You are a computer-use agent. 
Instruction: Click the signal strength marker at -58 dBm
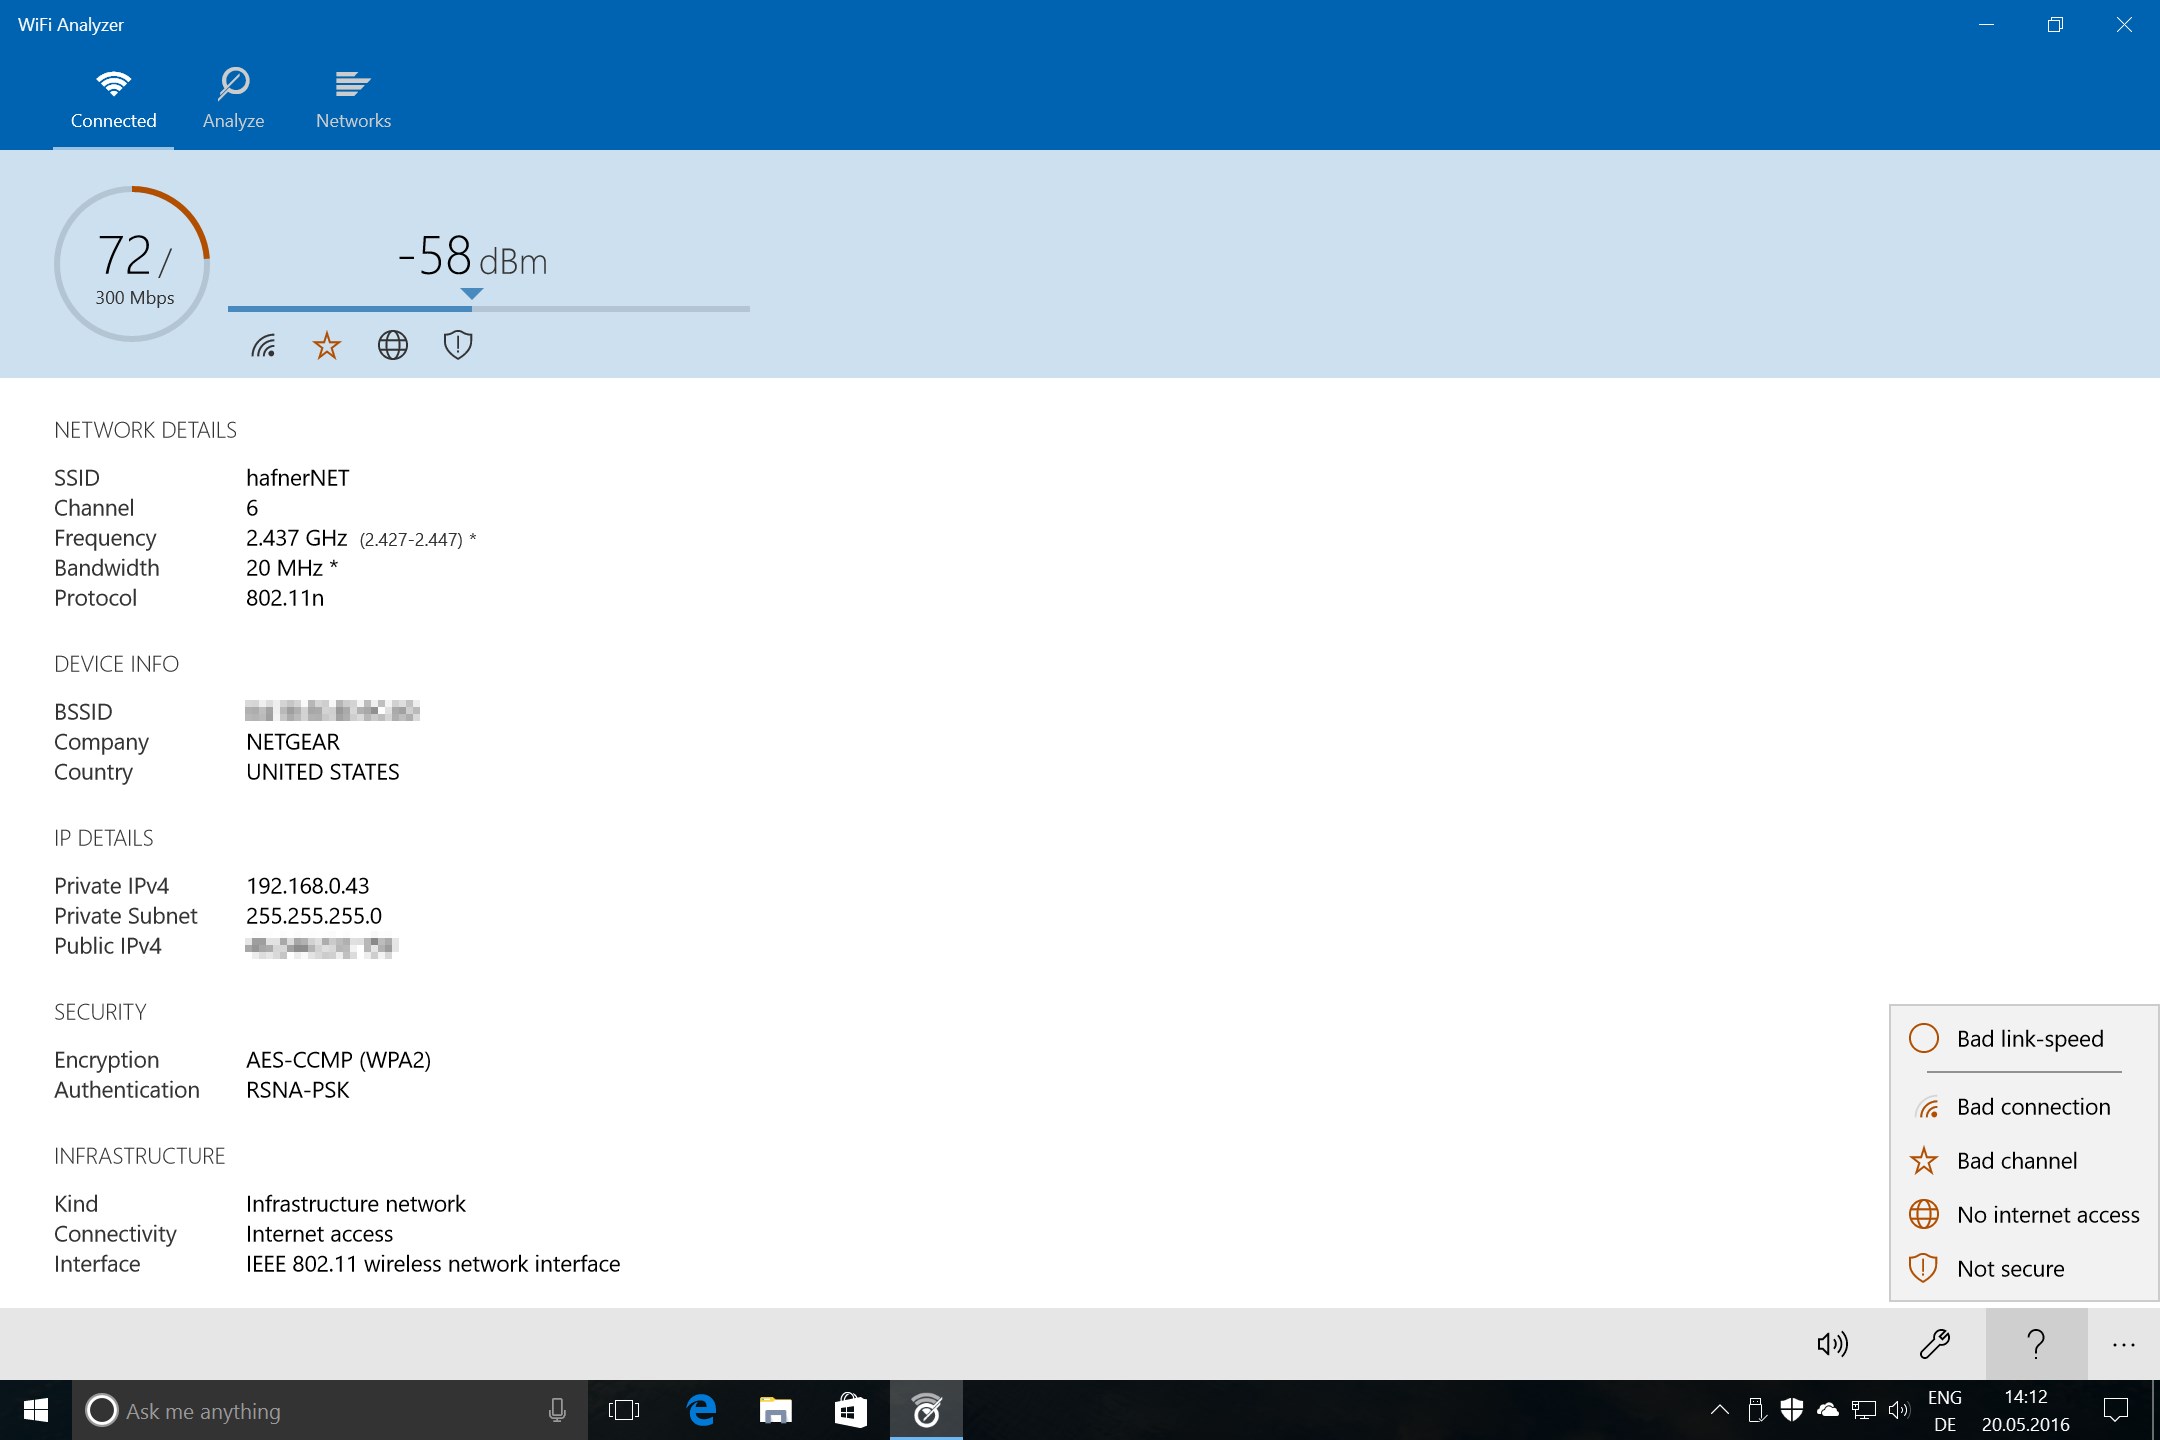pos(470,294)
